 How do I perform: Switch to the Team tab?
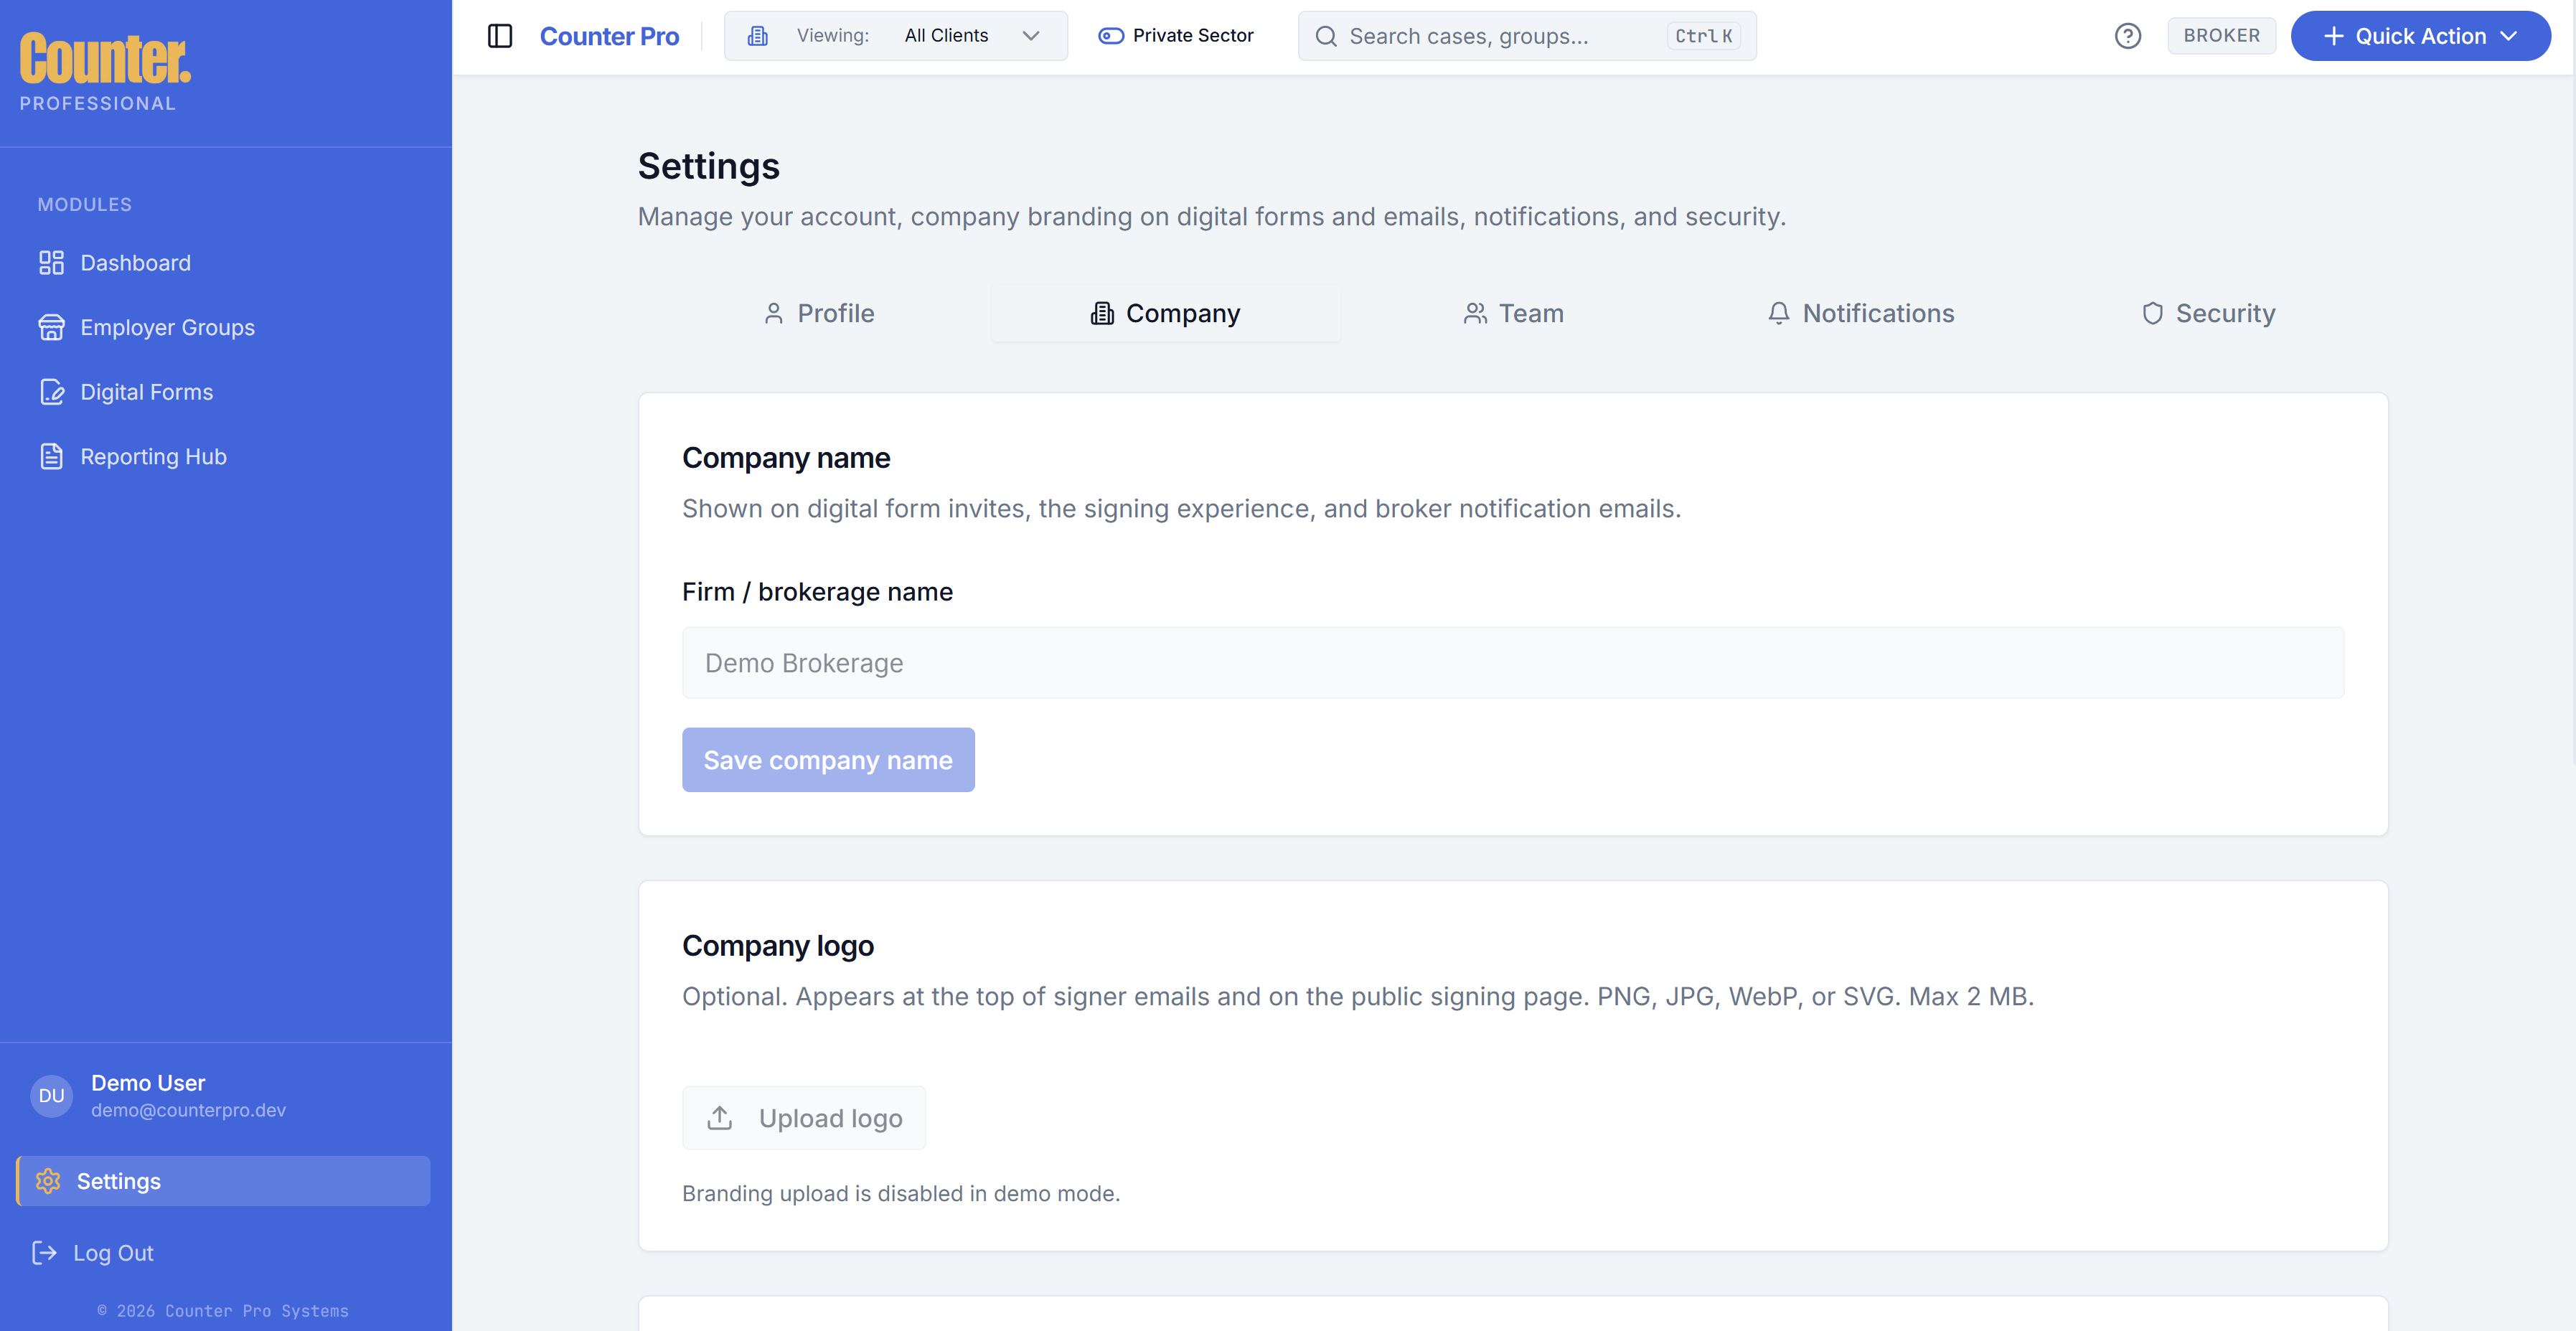click(1513, 314)
